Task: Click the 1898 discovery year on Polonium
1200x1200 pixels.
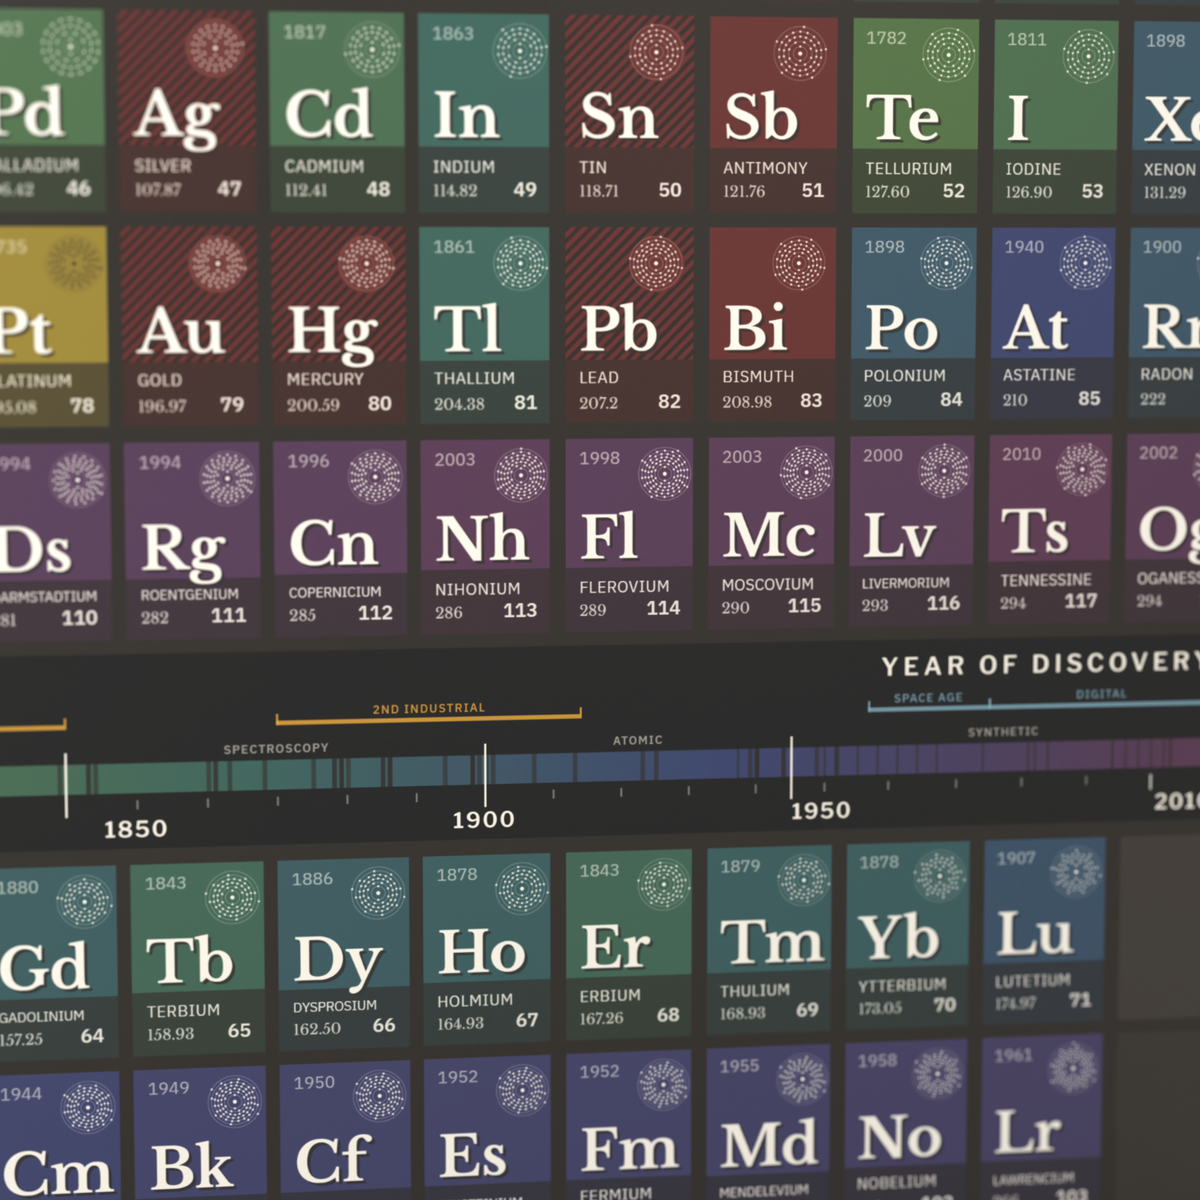Action: 884,247
